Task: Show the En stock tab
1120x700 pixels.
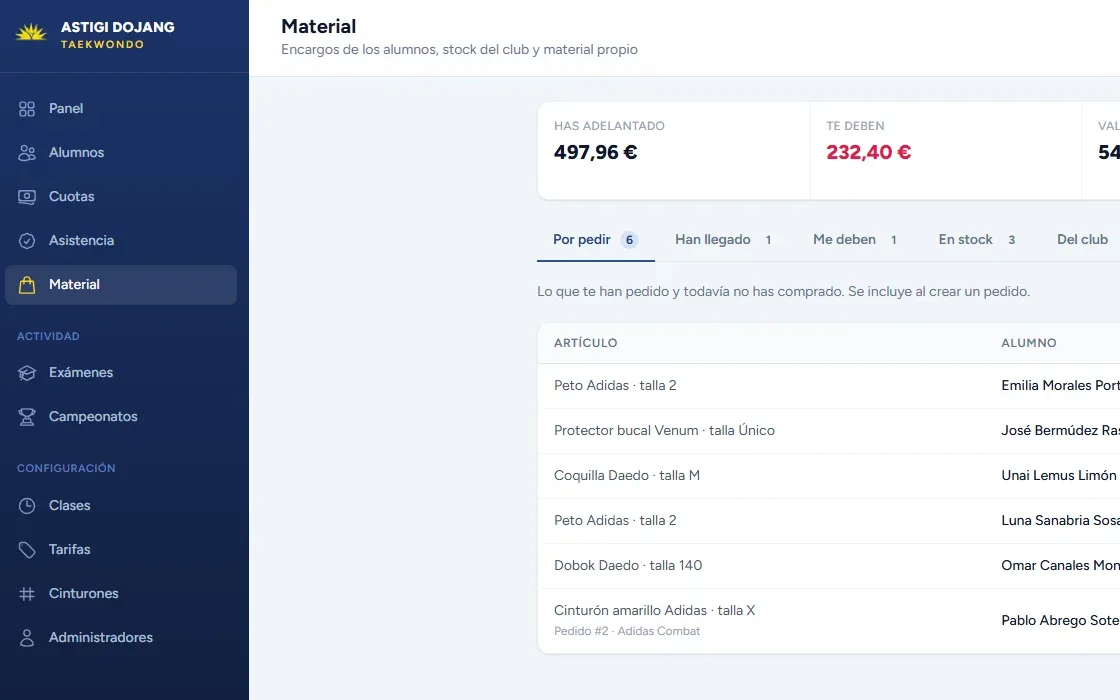Action: (x=977, y=240)
